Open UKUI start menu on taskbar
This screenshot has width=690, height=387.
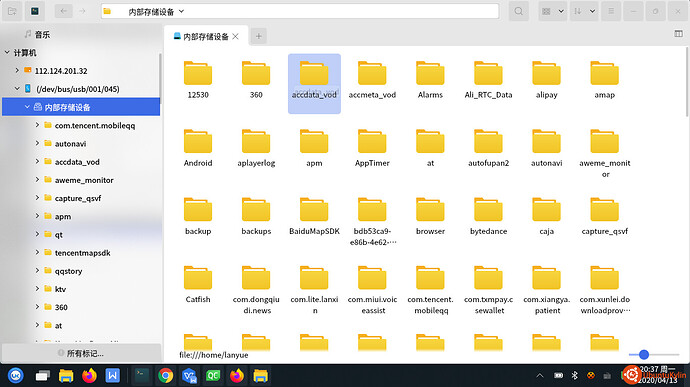point(16,376)
